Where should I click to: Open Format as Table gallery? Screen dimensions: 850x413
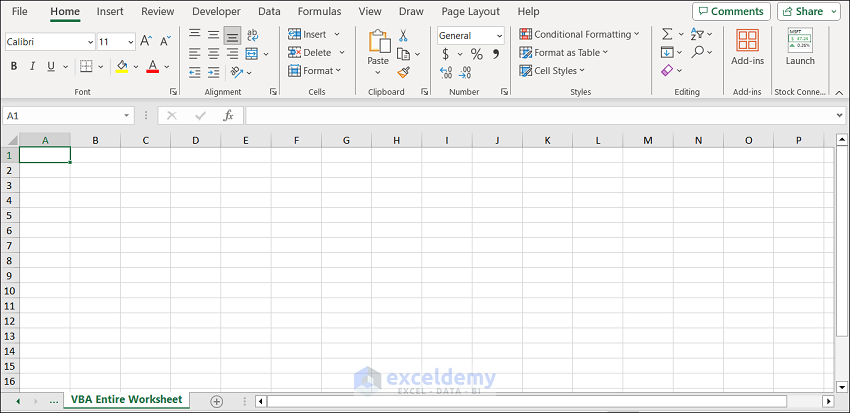(564, 53)
